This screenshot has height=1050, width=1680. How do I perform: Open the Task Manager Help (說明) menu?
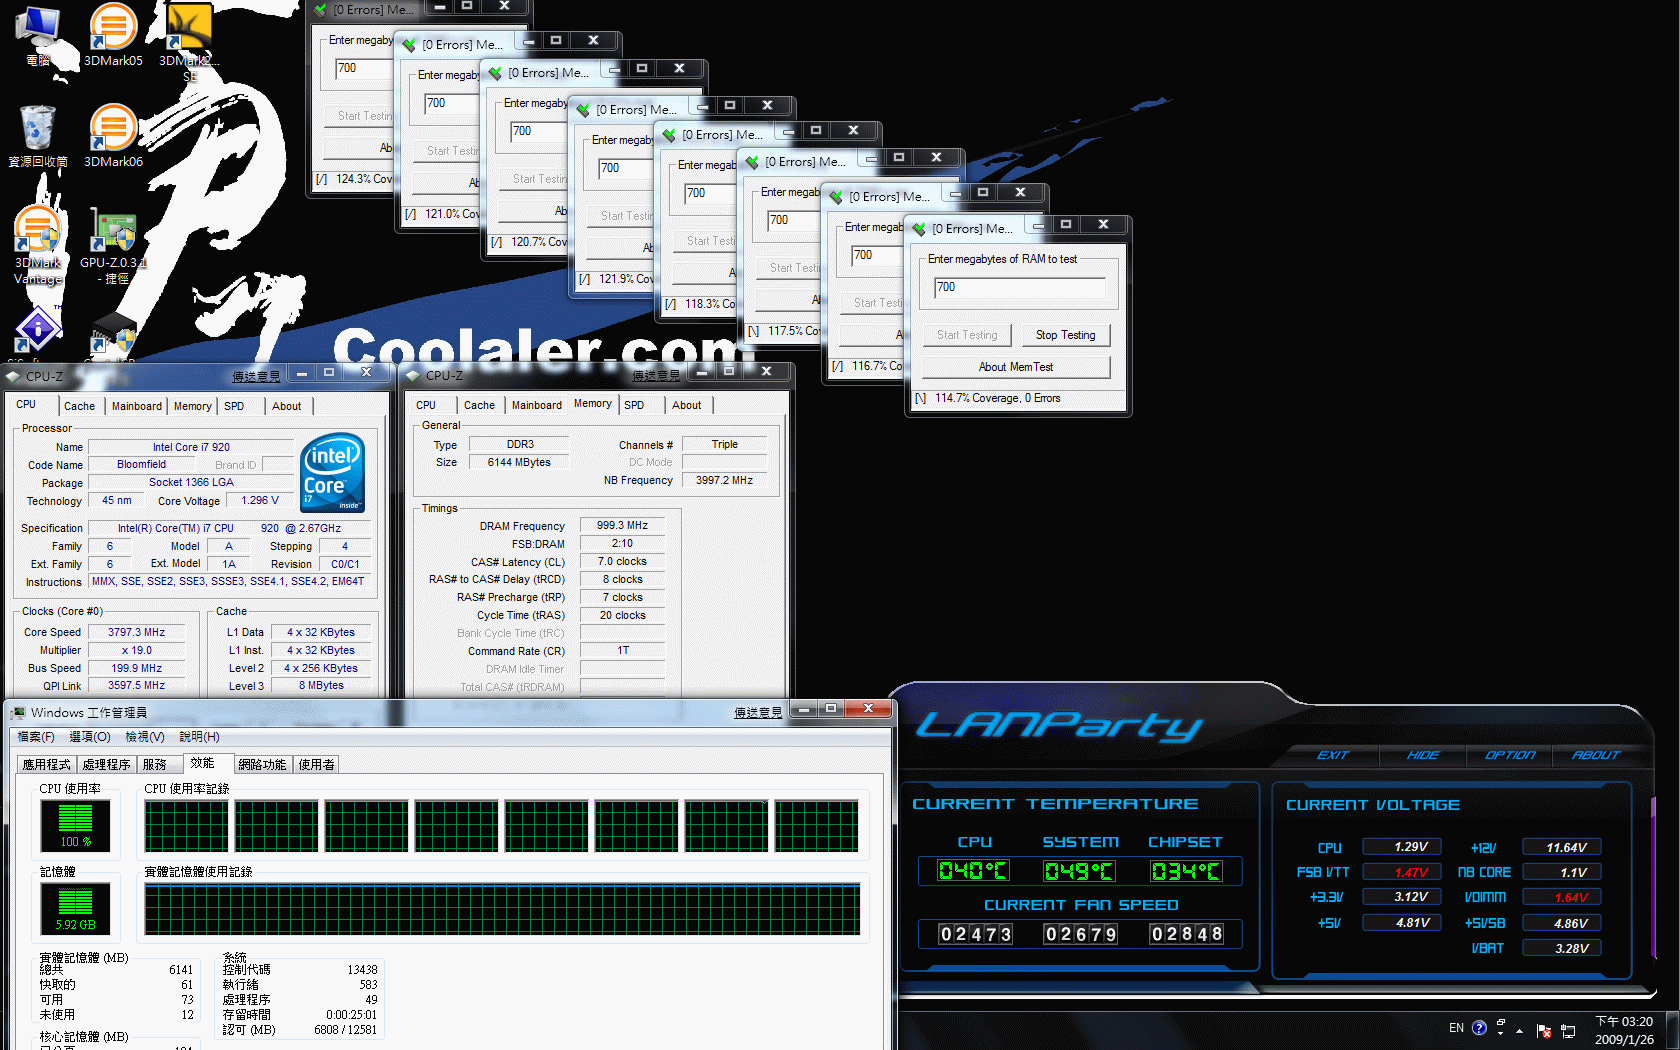[199, 737]
